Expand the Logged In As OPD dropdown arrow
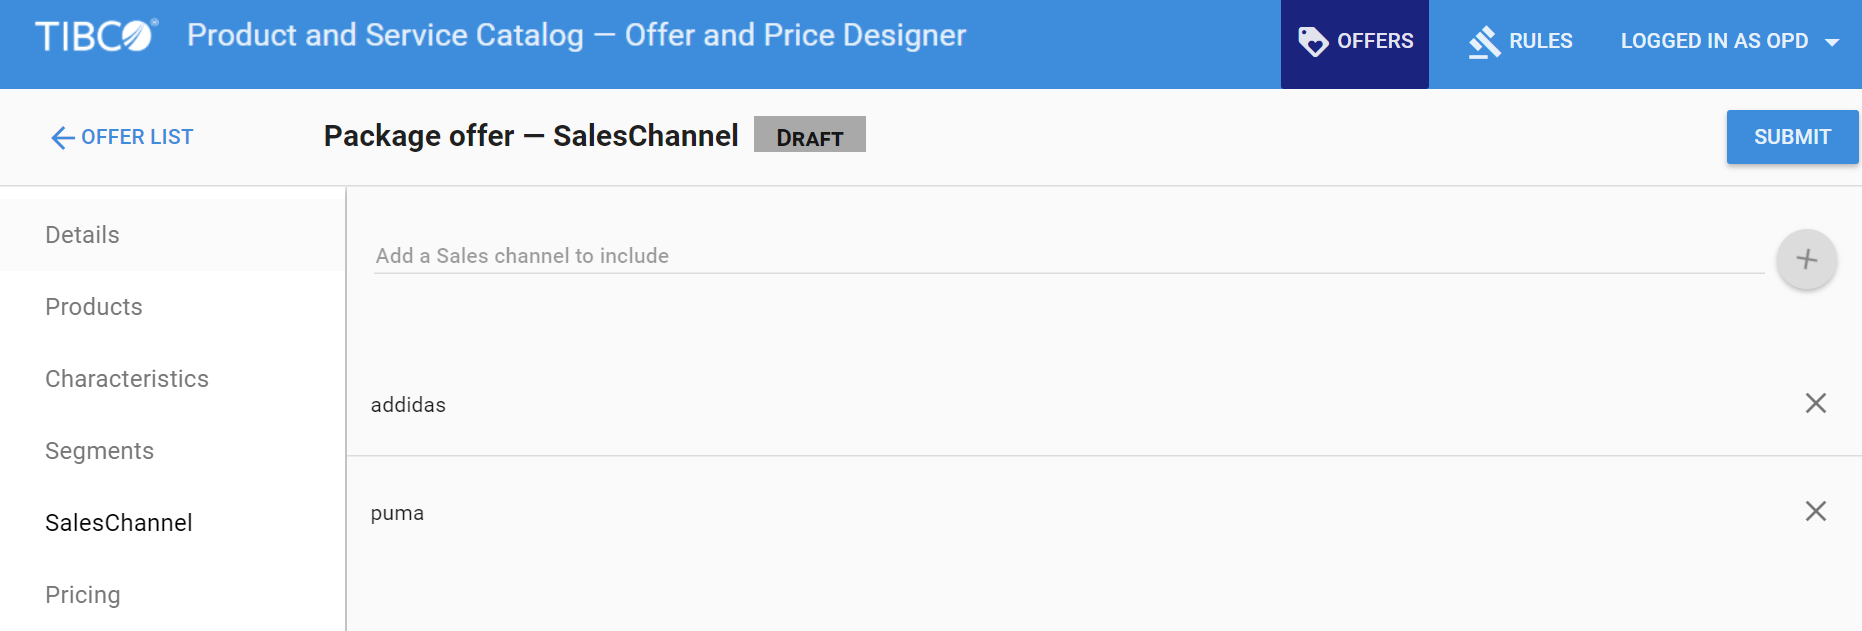The height and width of the screenshot is (631, 1862). 1832,42
